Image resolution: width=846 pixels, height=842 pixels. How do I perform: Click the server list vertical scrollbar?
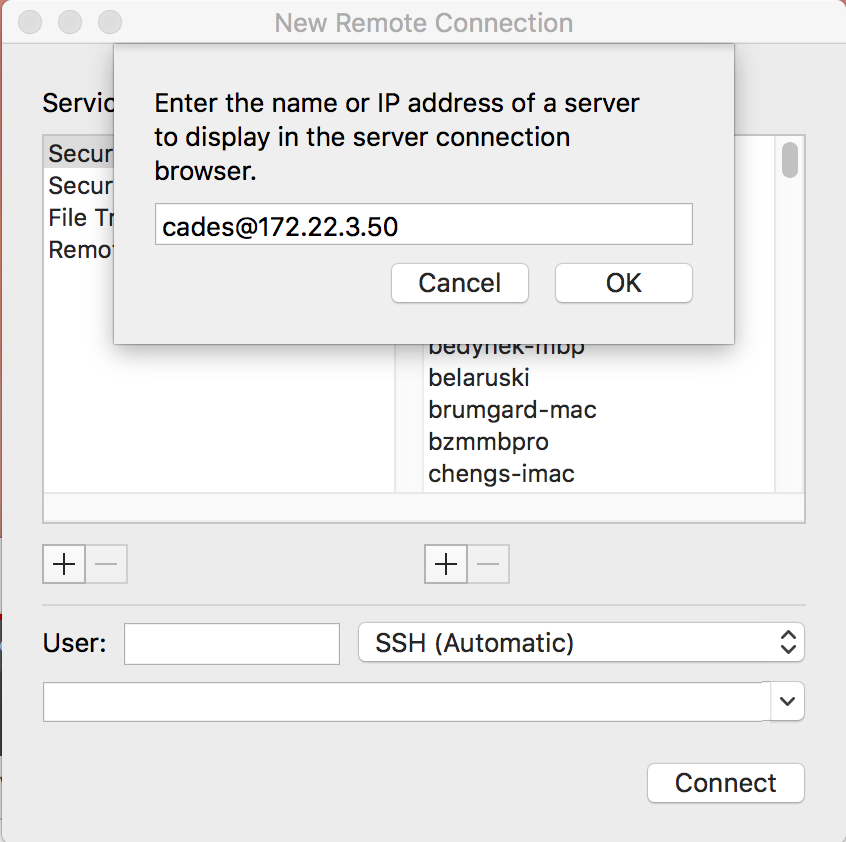(790, 160)
